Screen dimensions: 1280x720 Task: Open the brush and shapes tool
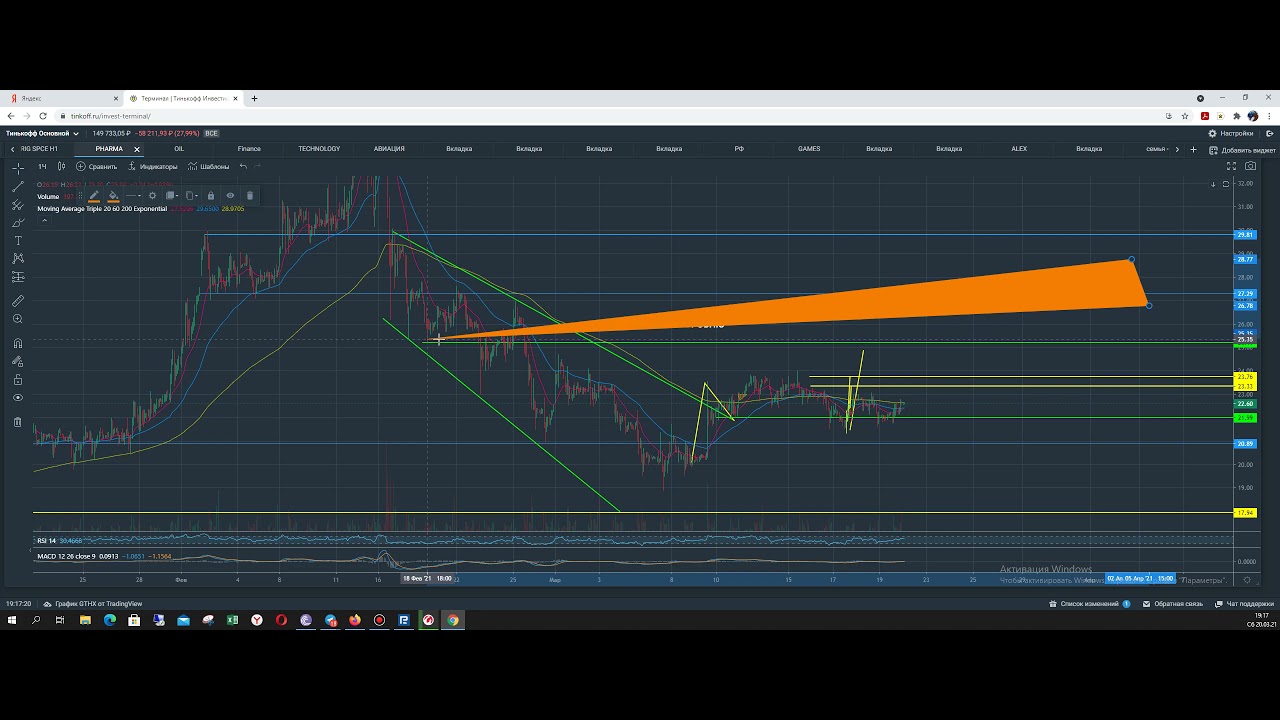17,222
